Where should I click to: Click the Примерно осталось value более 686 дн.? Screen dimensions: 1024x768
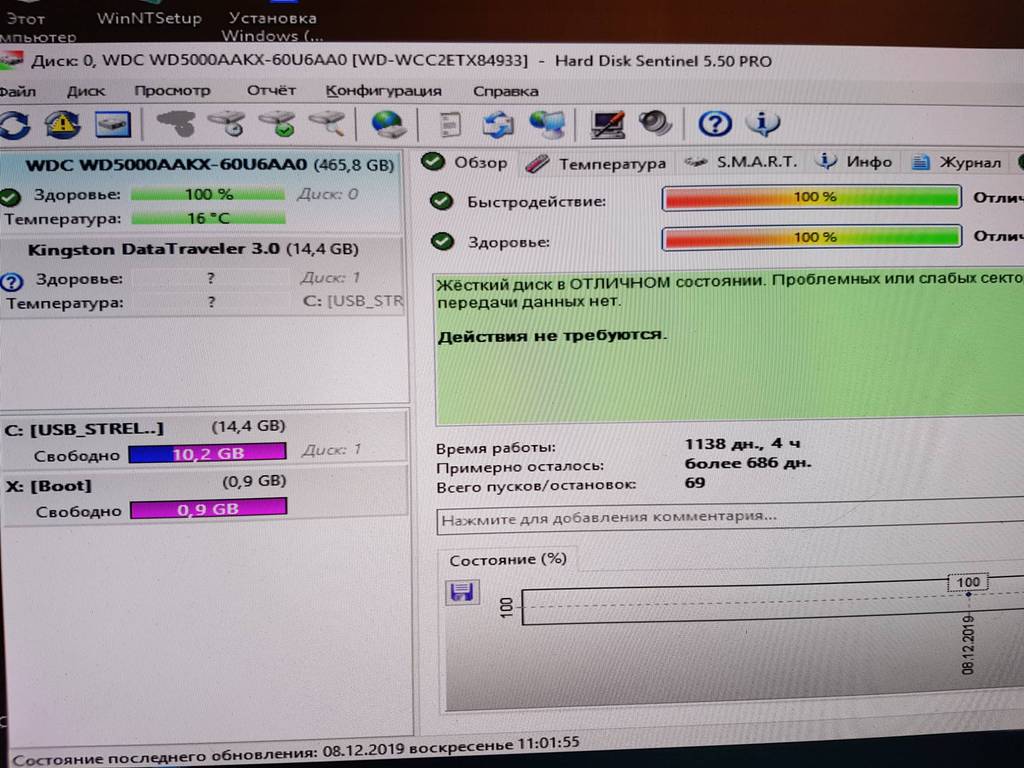coord(748,464)
